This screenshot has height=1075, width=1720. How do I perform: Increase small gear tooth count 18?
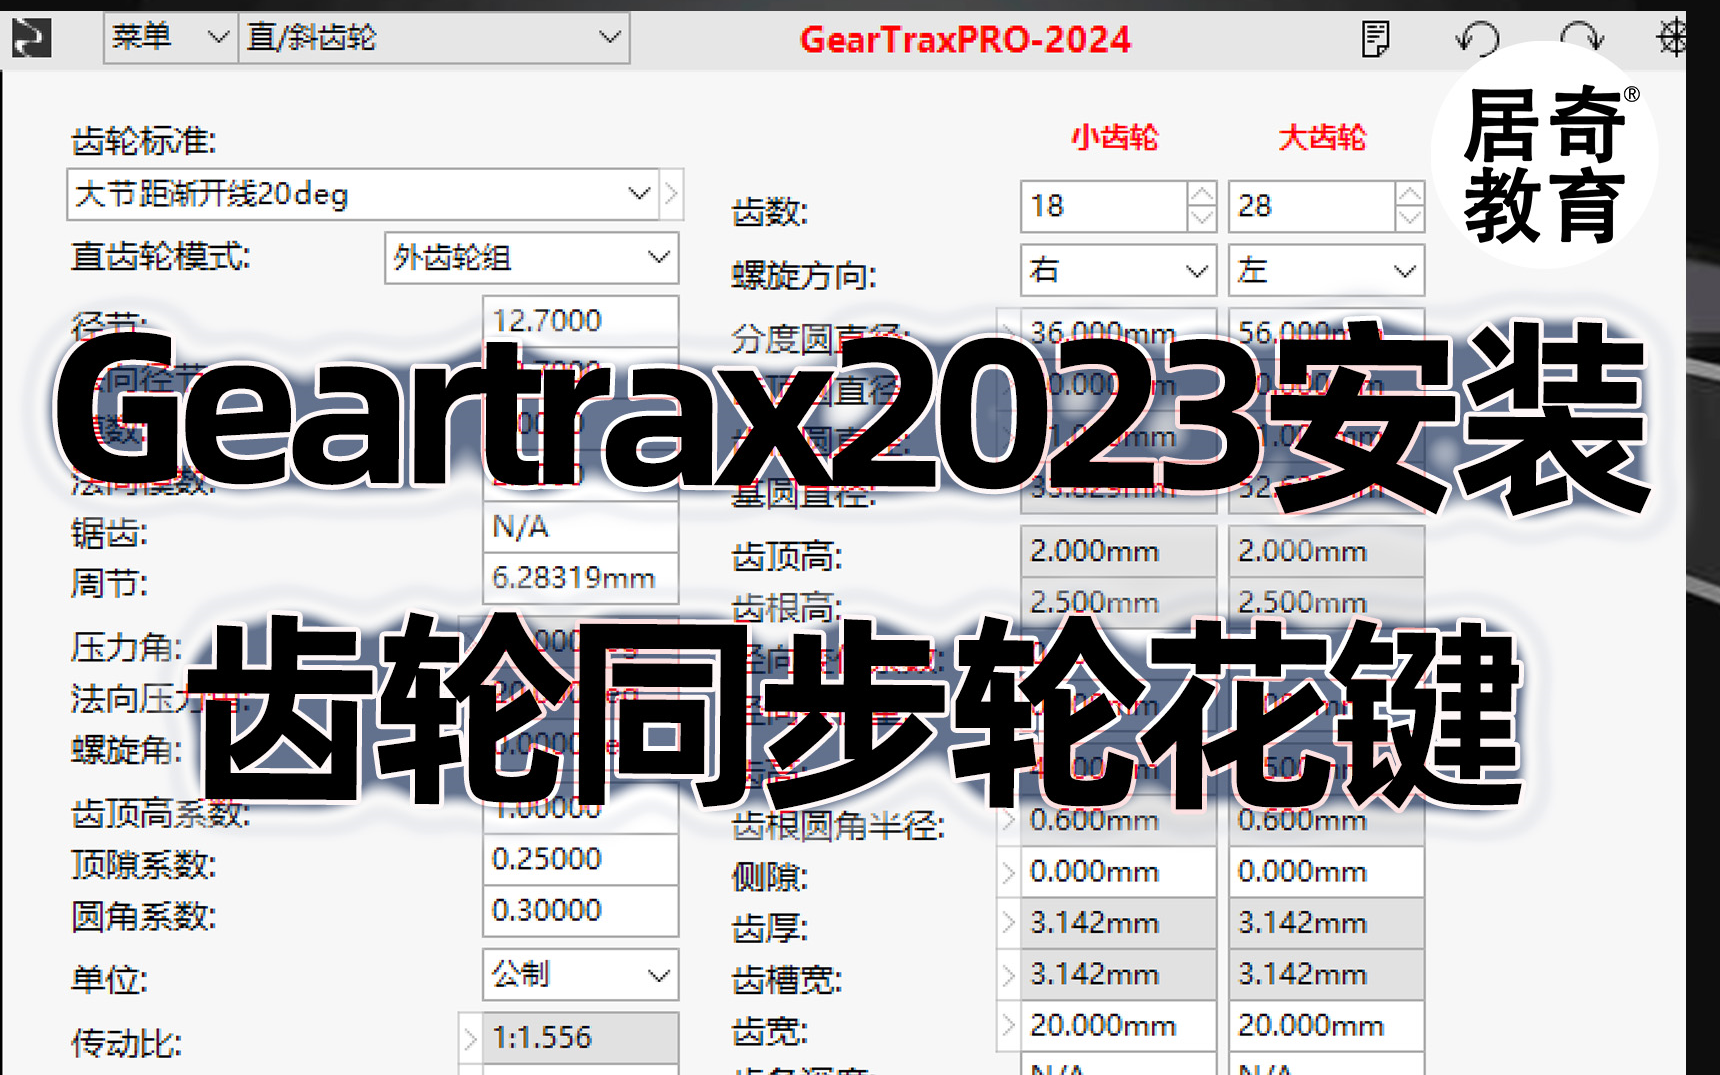(x=1202, y=193)
